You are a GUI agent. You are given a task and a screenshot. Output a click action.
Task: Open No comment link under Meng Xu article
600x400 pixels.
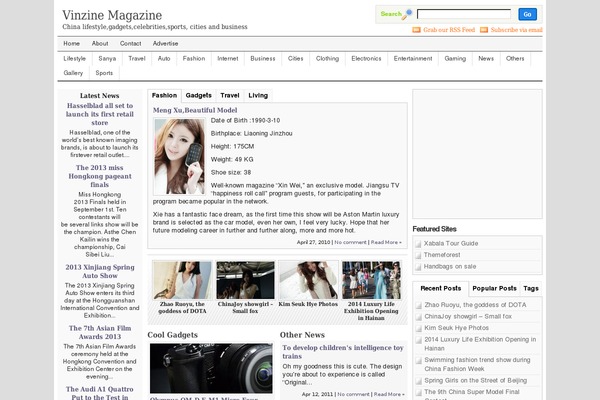tap(350, 243)
